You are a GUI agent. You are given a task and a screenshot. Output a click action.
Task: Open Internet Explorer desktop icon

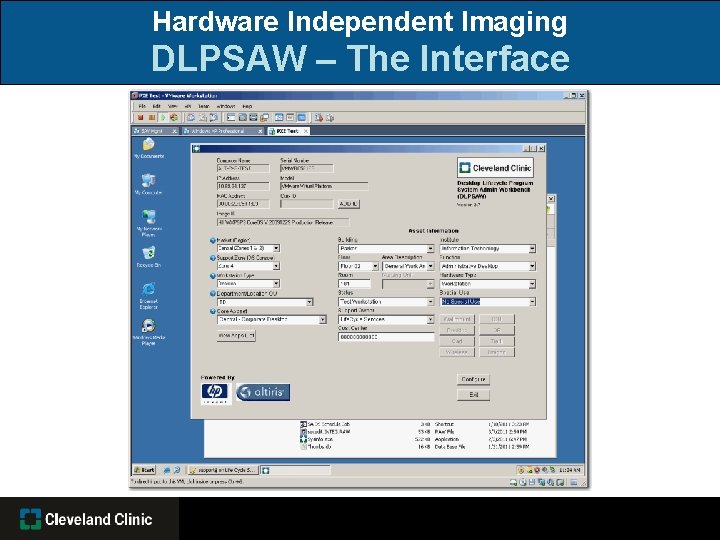click(148, 296)
